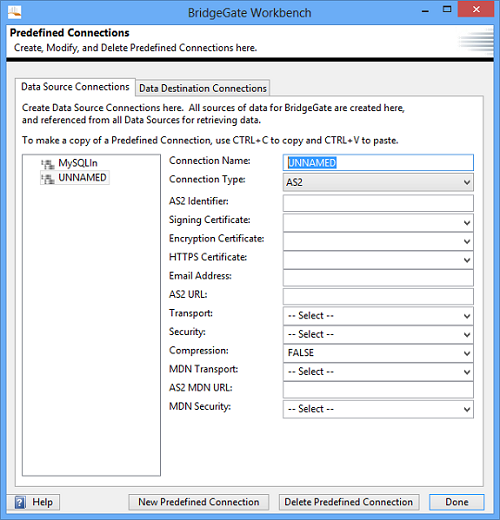This screenshot has height=520, width=500.
Task: Expand the Encryption Certificate dropdown
Action: [378, 241]
